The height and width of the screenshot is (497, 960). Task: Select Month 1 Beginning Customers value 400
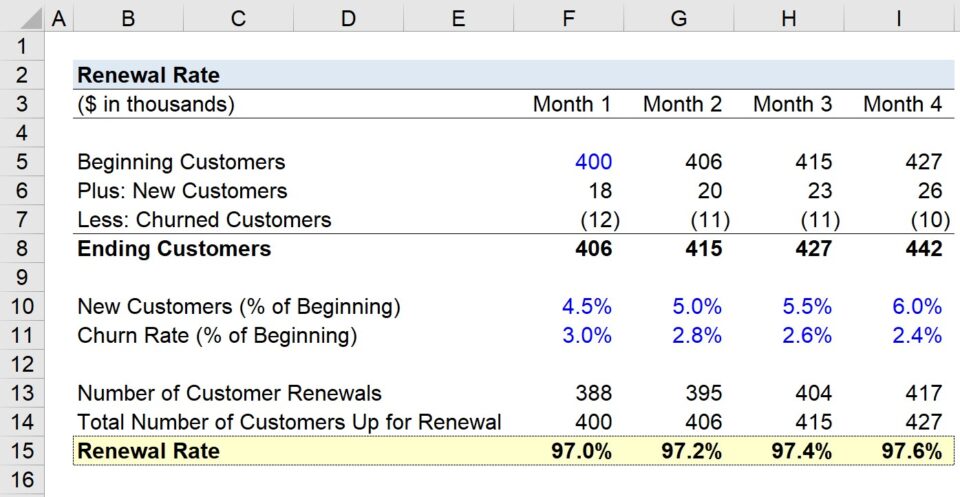pos(593,162)
